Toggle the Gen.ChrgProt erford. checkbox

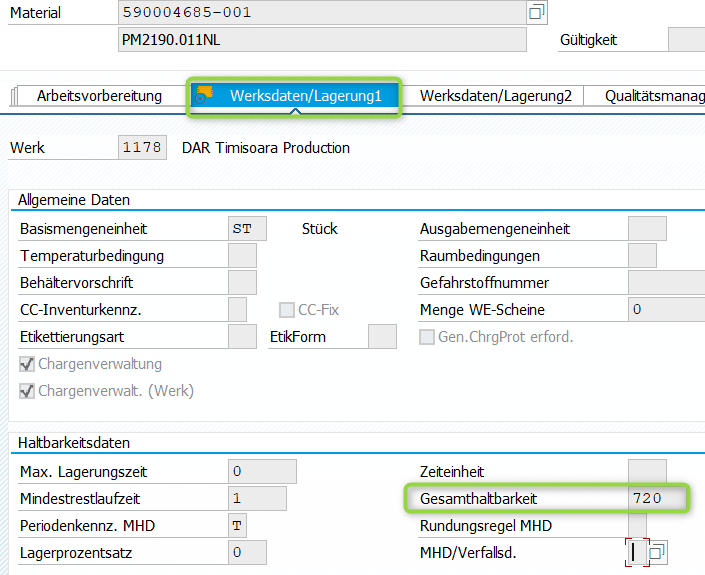coord(427,337)
